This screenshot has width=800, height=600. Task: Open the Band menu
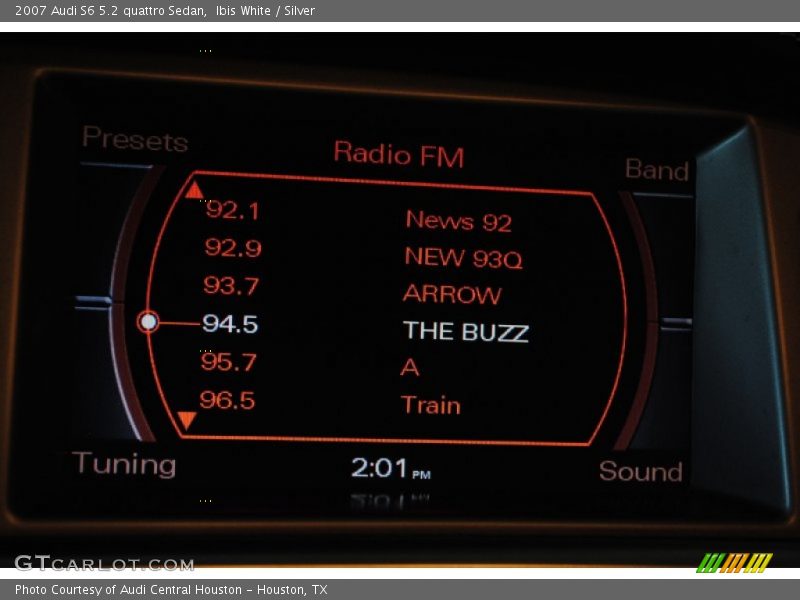(x=657, y=170)
